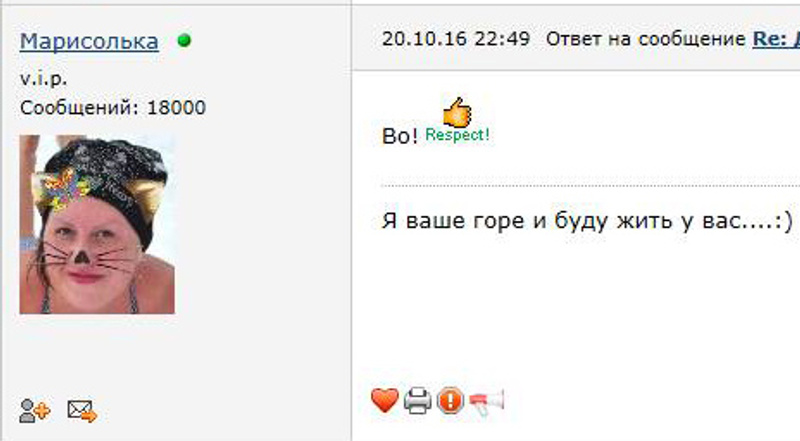Click the Сообщений: 18000 post count
The width and height of the screenshot is (800, 441).
tap(113, 108)
